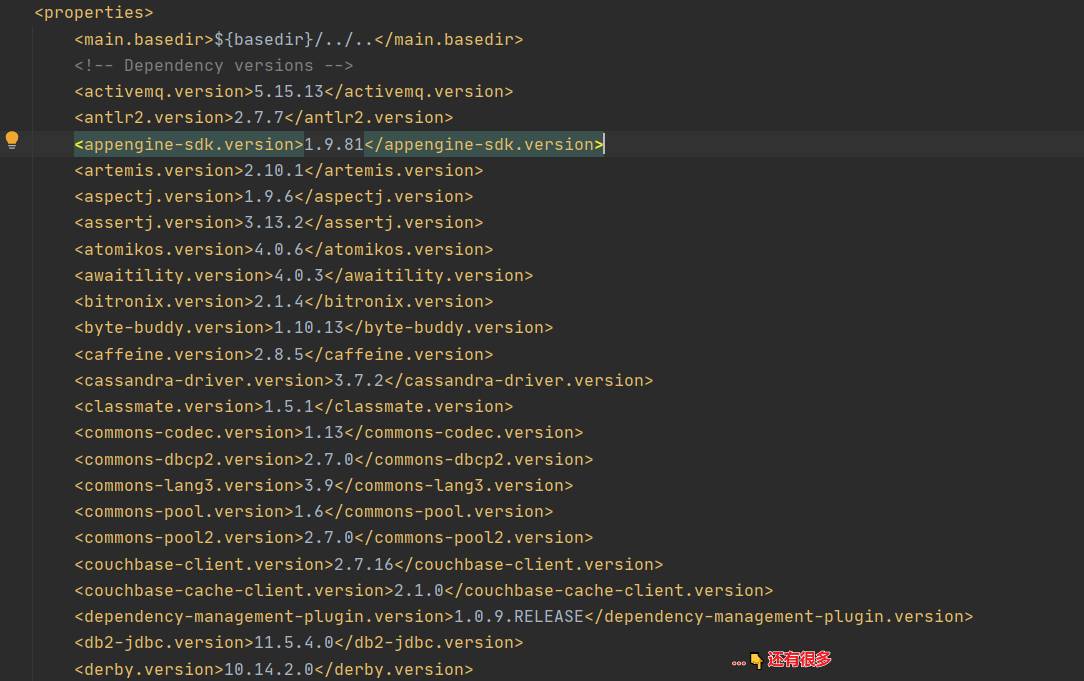The image size is (1084, 681).
Task: Click the commons-pool2.version 2.7.0 line
Action: 334,538
